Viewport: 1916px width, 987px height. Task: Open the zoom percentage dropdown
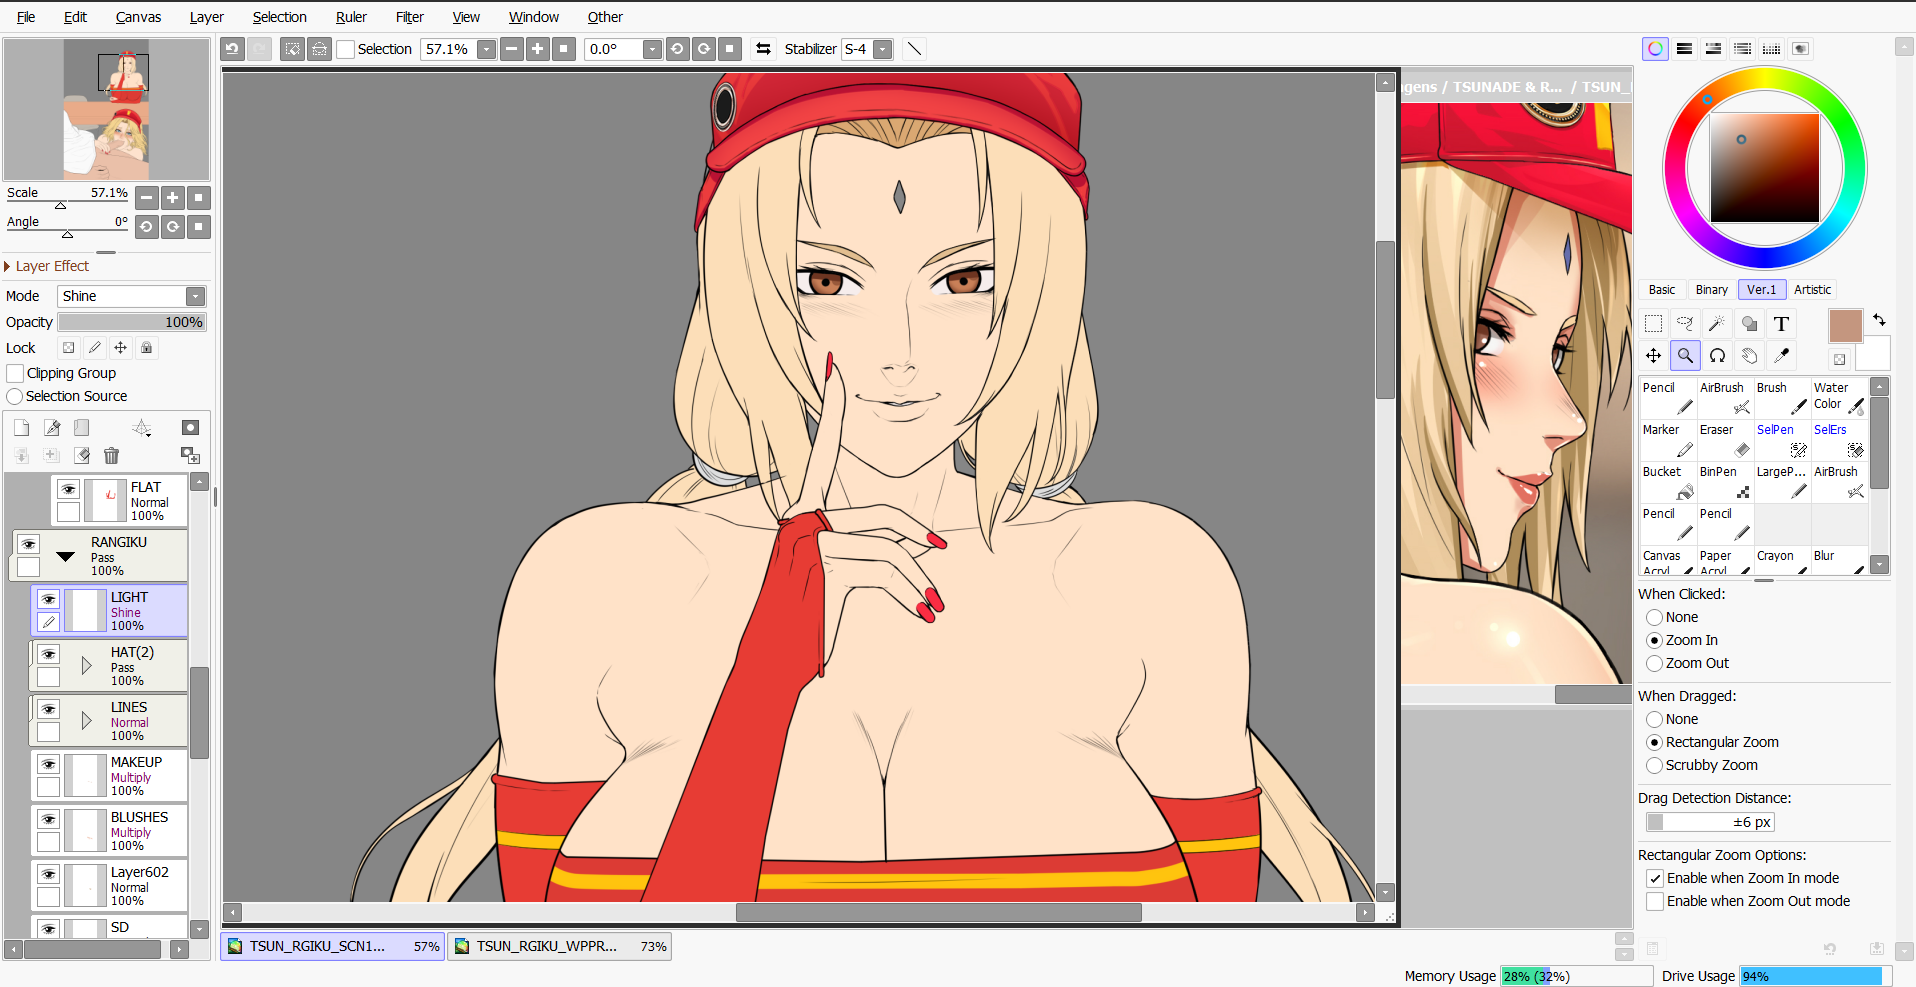pos(486,49)
